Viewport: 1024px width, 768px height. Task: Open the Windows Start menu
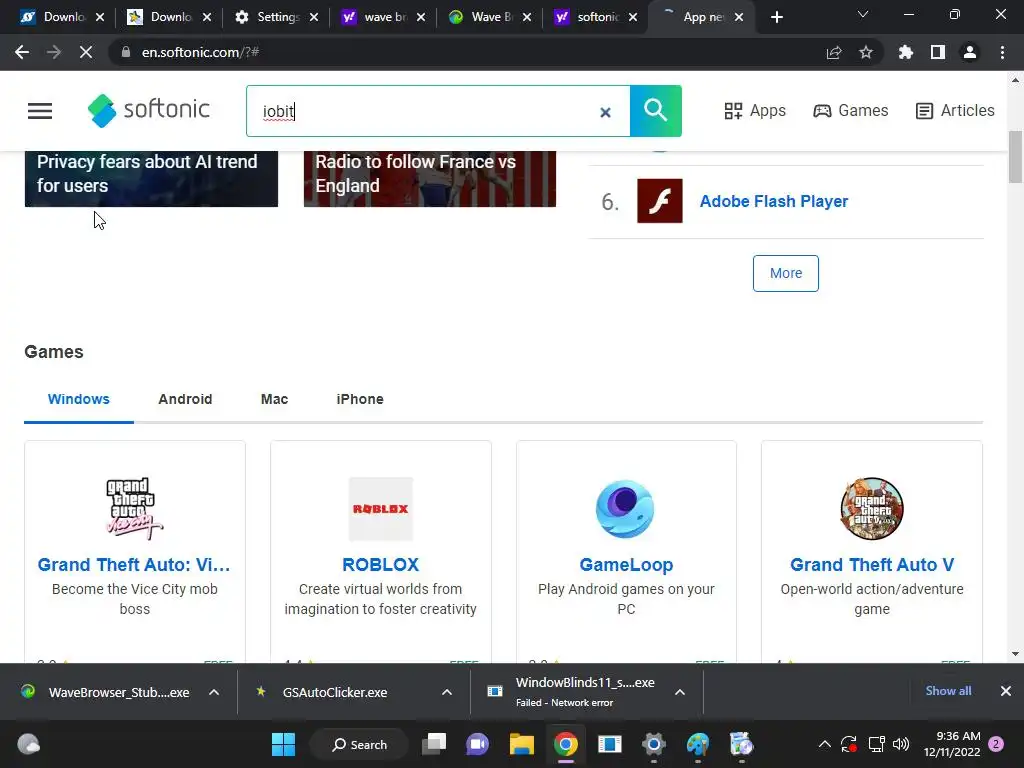tap(283, 744)
